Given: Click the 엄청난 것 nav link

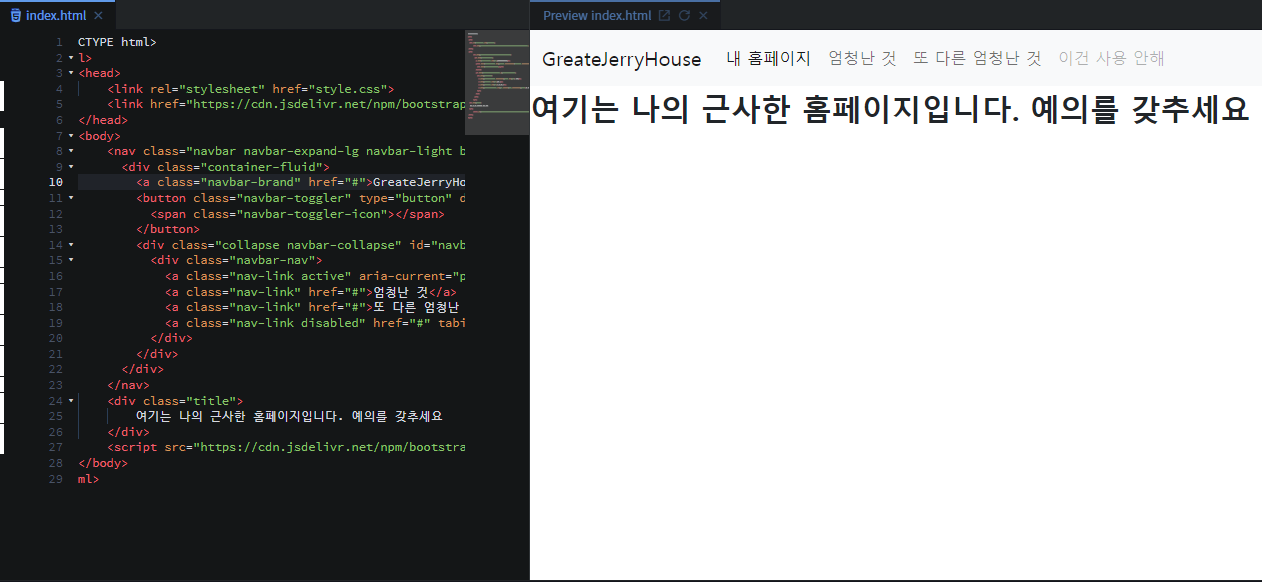Looking at the screenshot, I should [x=862, y=58].
